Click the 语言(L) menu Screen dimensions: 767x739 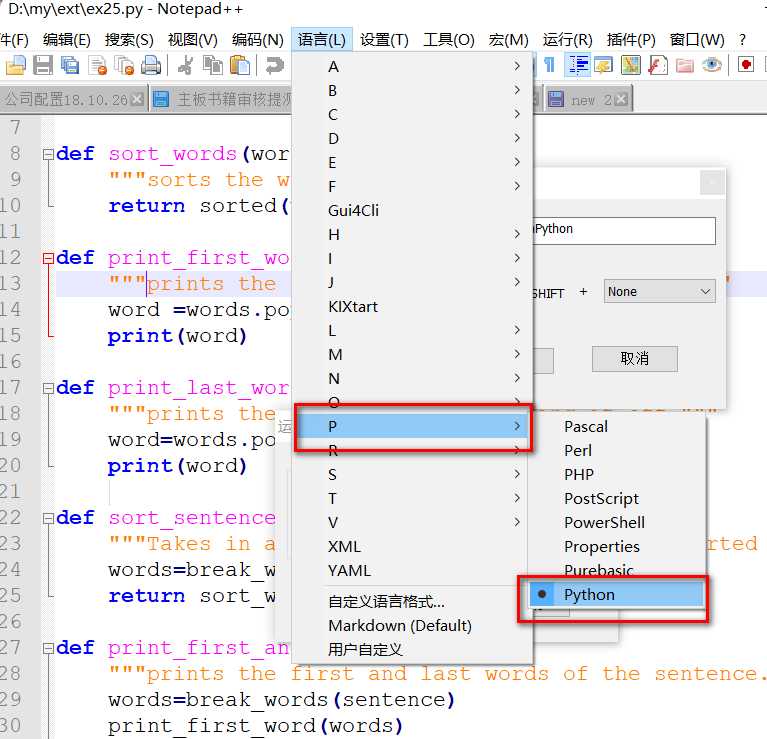click(x=321, y=40)
